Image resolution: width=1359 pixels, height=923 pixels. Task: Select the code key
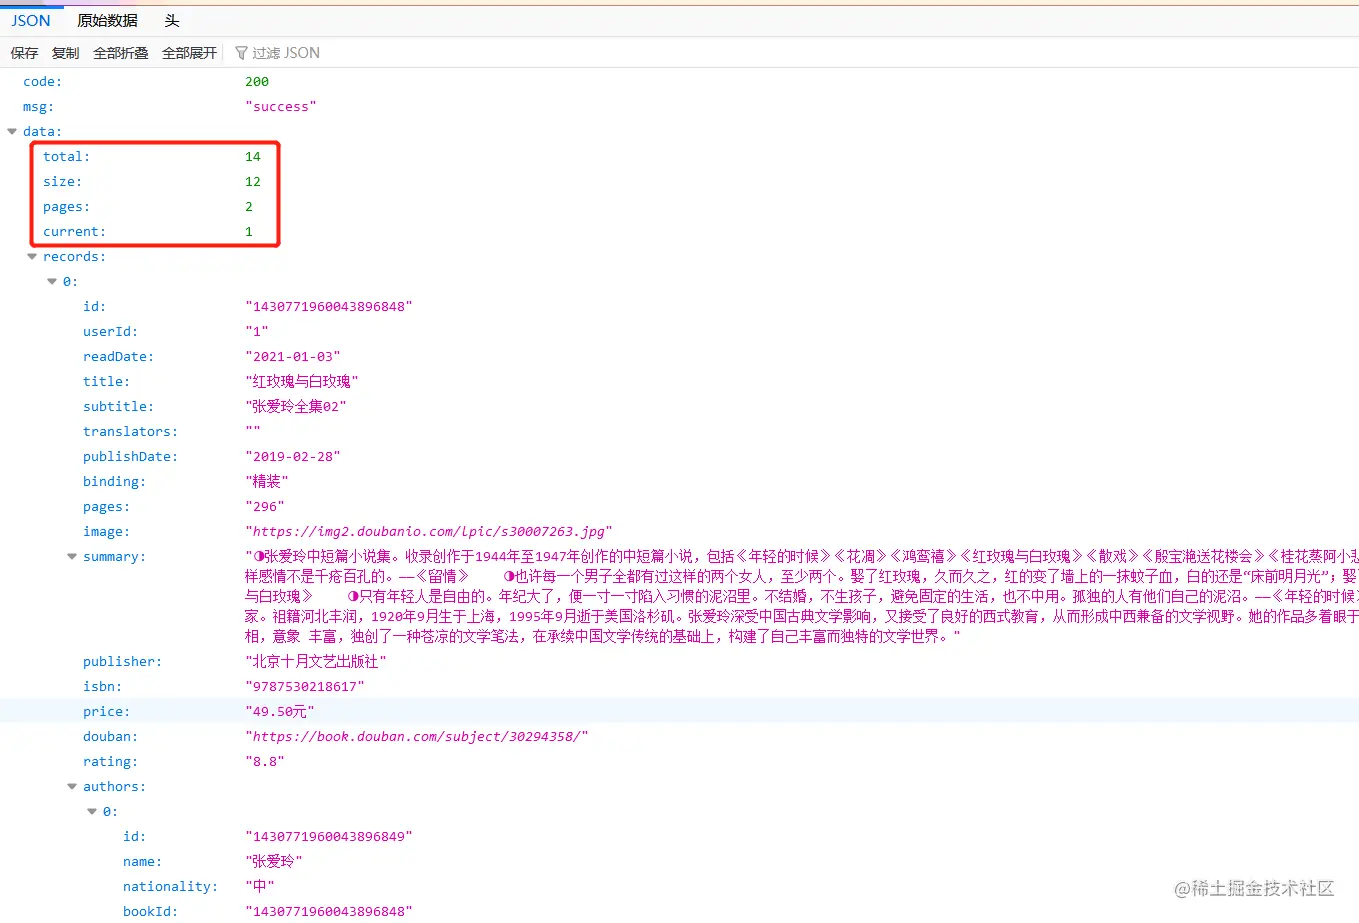coord(42,82)
